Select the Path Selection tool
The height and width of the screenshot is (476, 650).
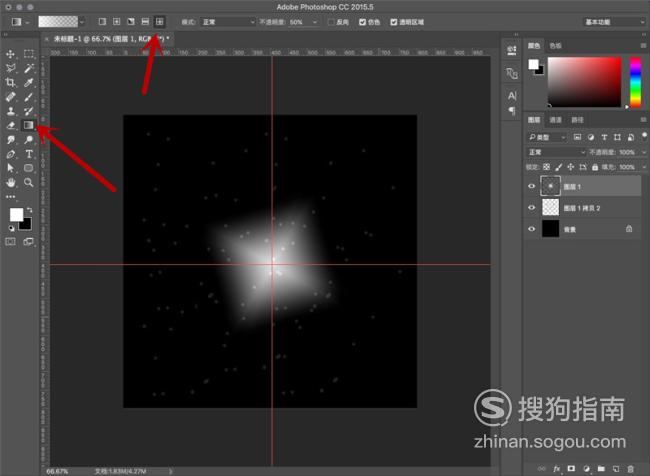coord(11,168)
